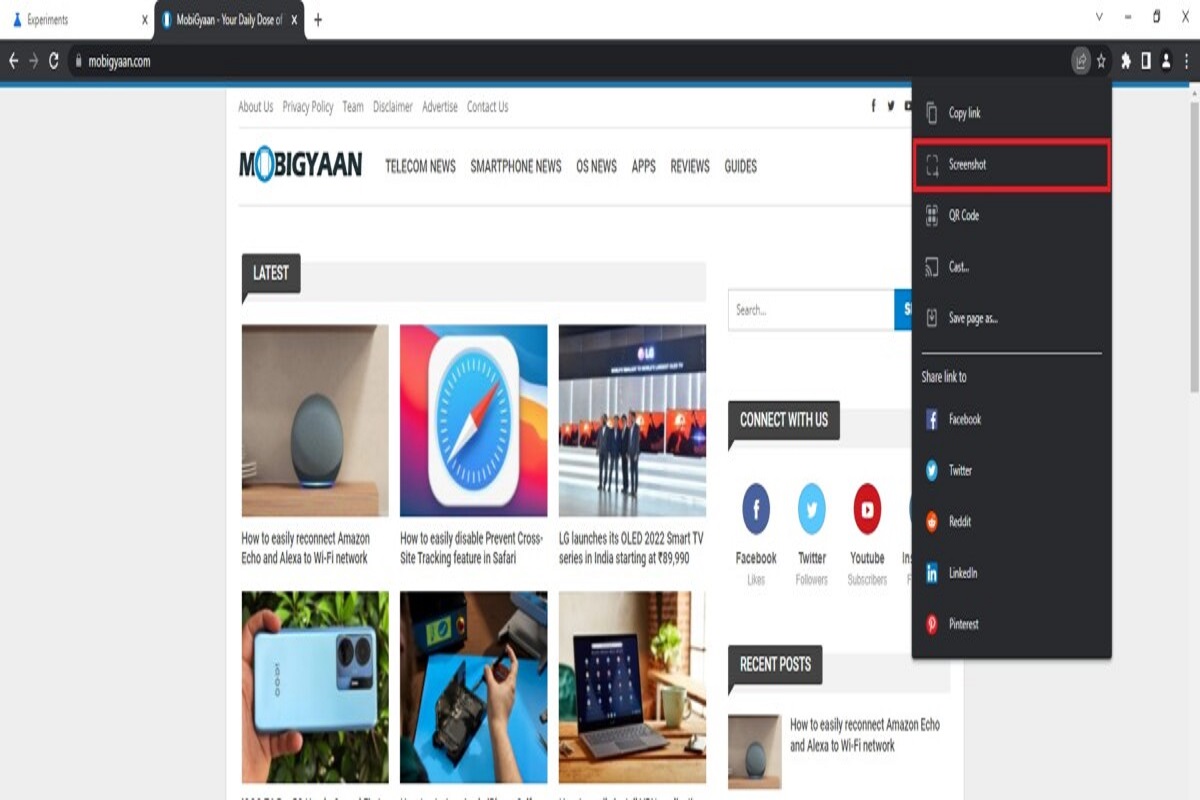Share link to Facebook from menu
Image resolution: width=1200 pixels, height=800 pixels.
(x=1011, y=420)
